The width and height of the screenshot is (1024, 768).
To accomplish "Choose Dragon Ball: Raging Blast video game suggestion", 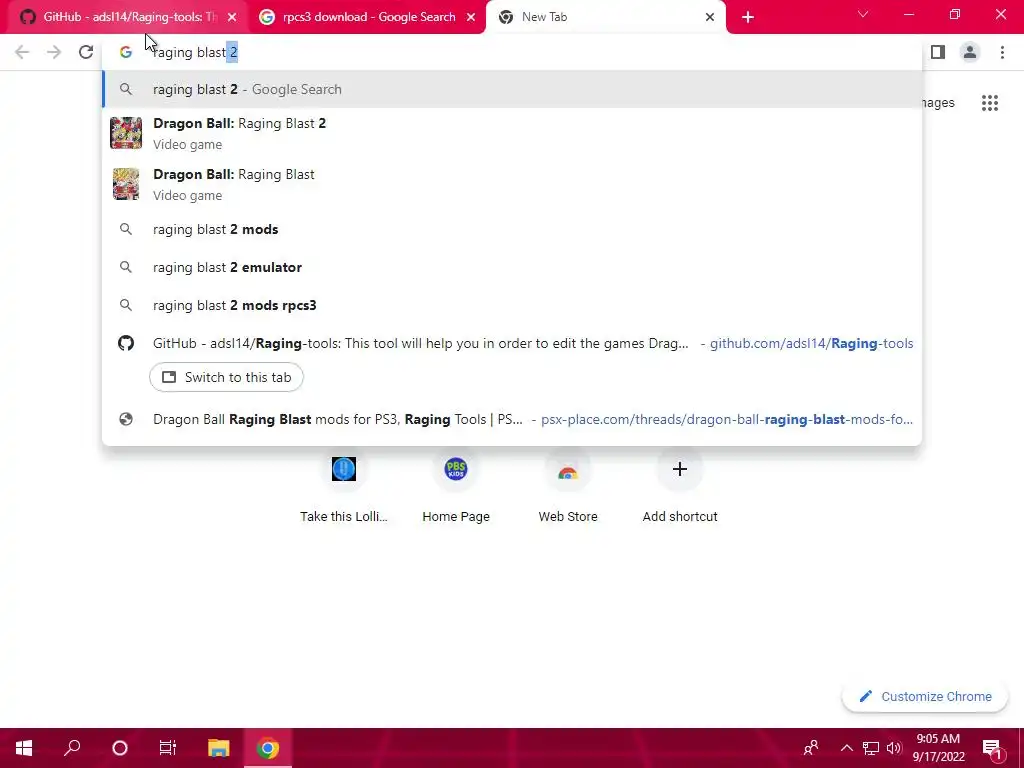I will click(512, 184).
